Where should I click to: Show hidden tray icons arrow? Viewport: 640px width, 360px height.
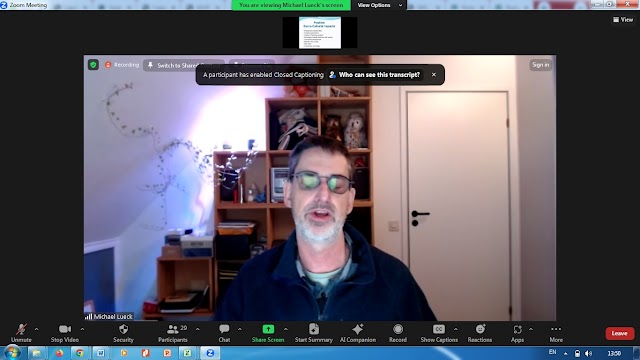coord(566,353)
